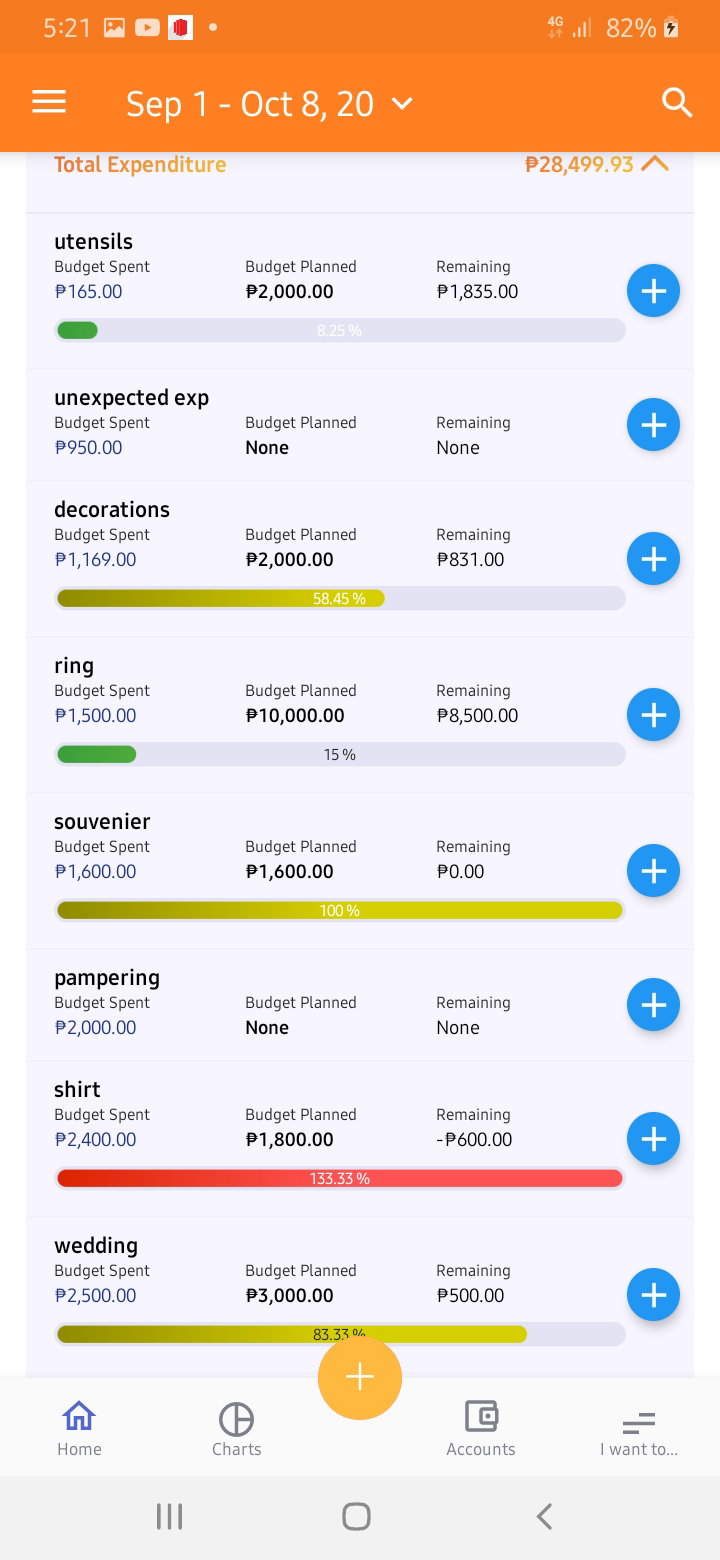
Task: Open the hamburger navigation menu
Action: 49,102
